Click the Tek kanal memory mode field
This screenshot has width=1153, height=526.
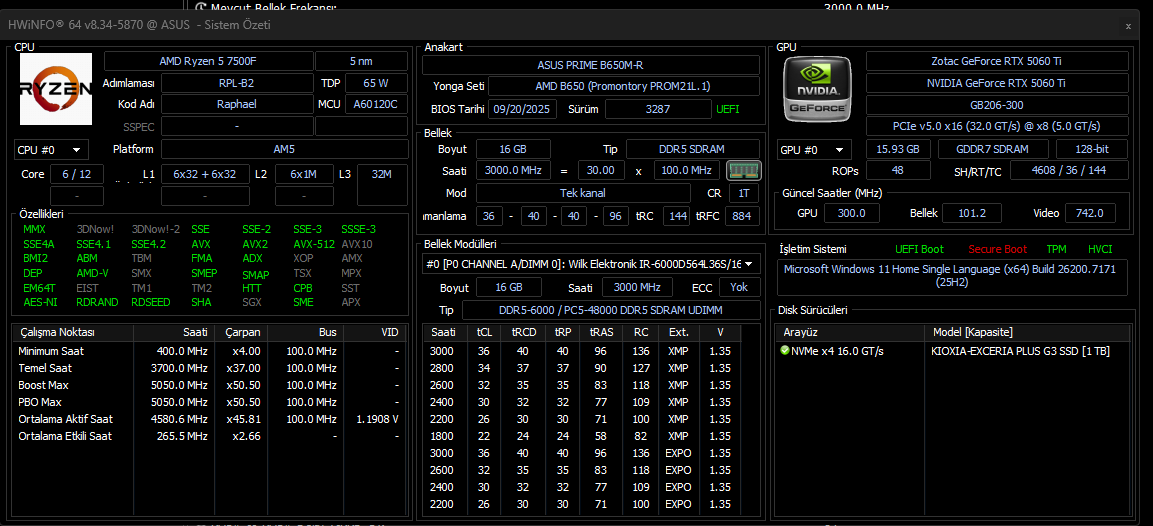(583, 193)
